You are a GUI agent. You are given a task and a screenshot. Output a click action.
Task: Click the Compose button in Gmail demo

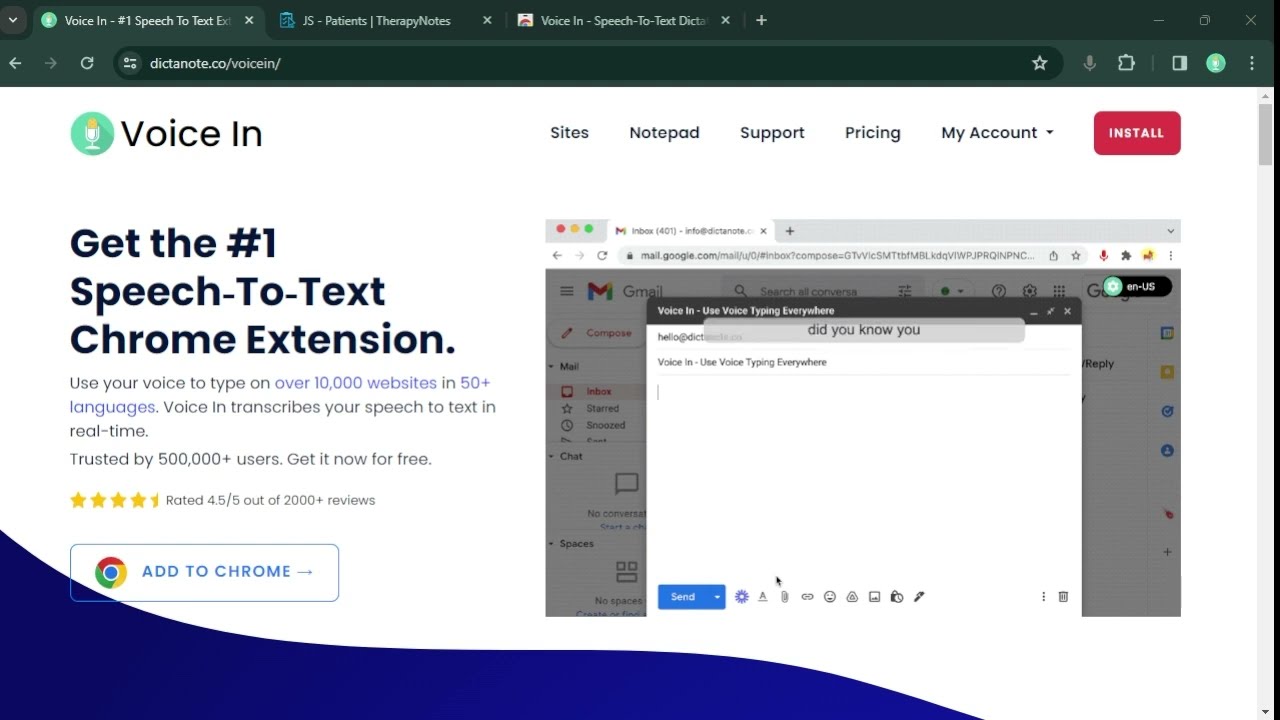(x=596, y=333)
